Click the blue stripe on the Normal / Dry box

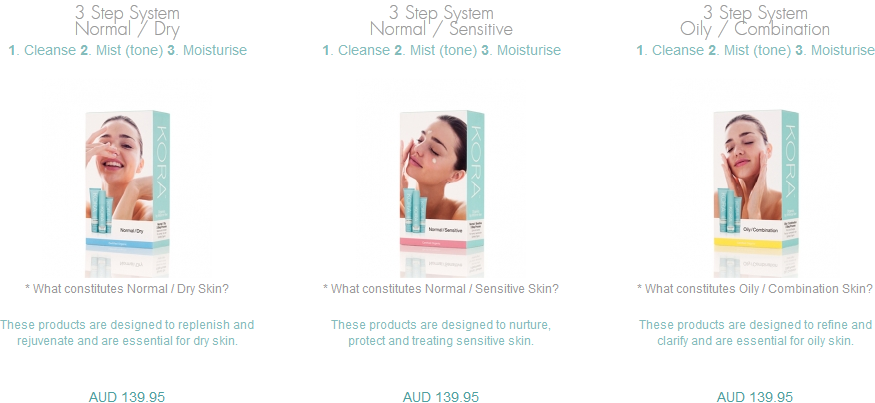coord(127,243)
